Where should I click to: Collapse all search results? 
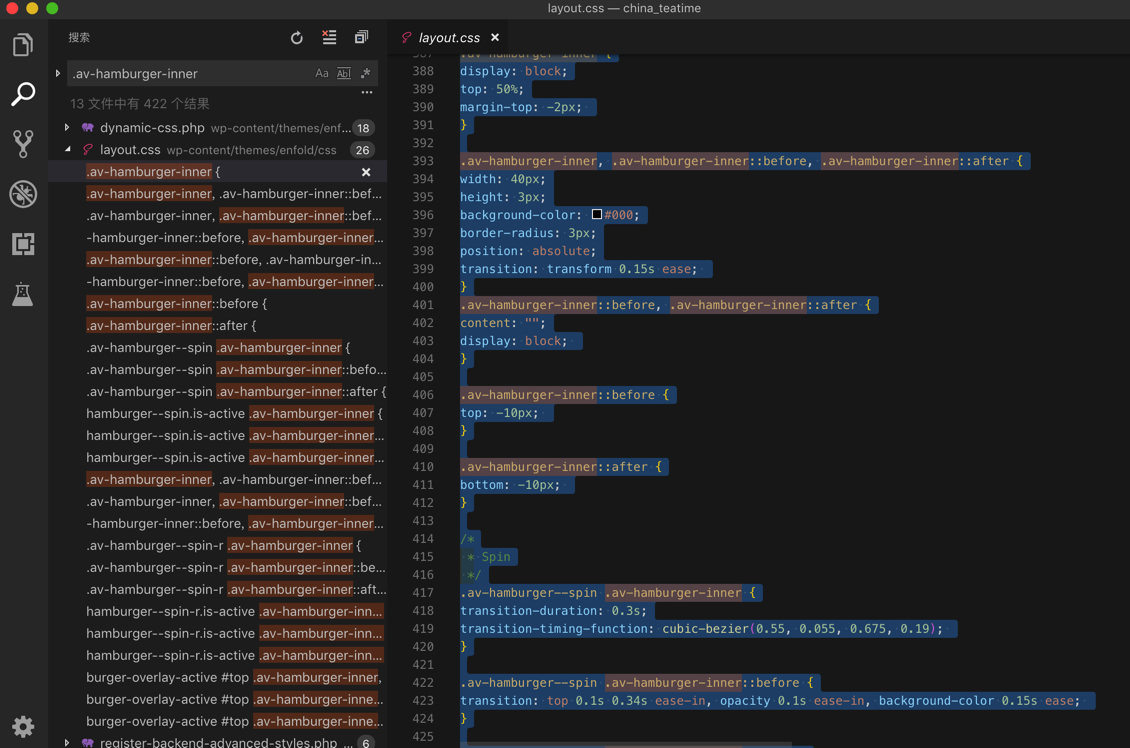pyautogui.click(x=361, y=38)
